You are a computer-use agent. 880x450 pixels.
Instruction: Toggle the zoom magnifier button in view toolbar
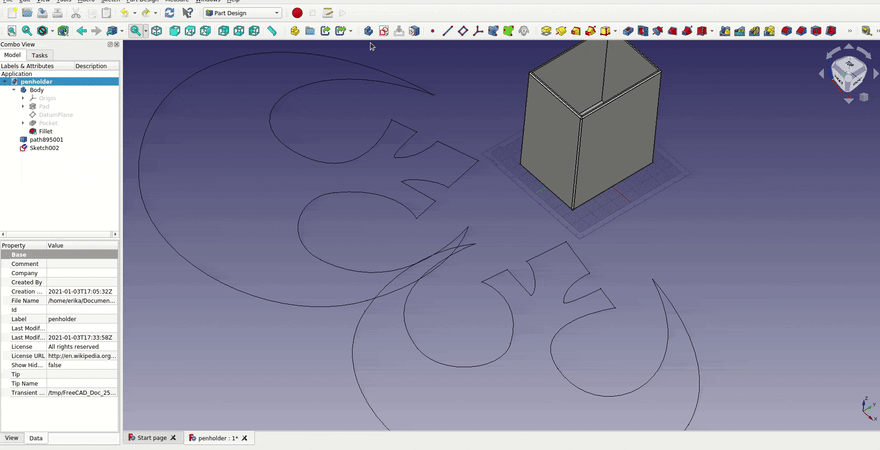pos(135,31)
